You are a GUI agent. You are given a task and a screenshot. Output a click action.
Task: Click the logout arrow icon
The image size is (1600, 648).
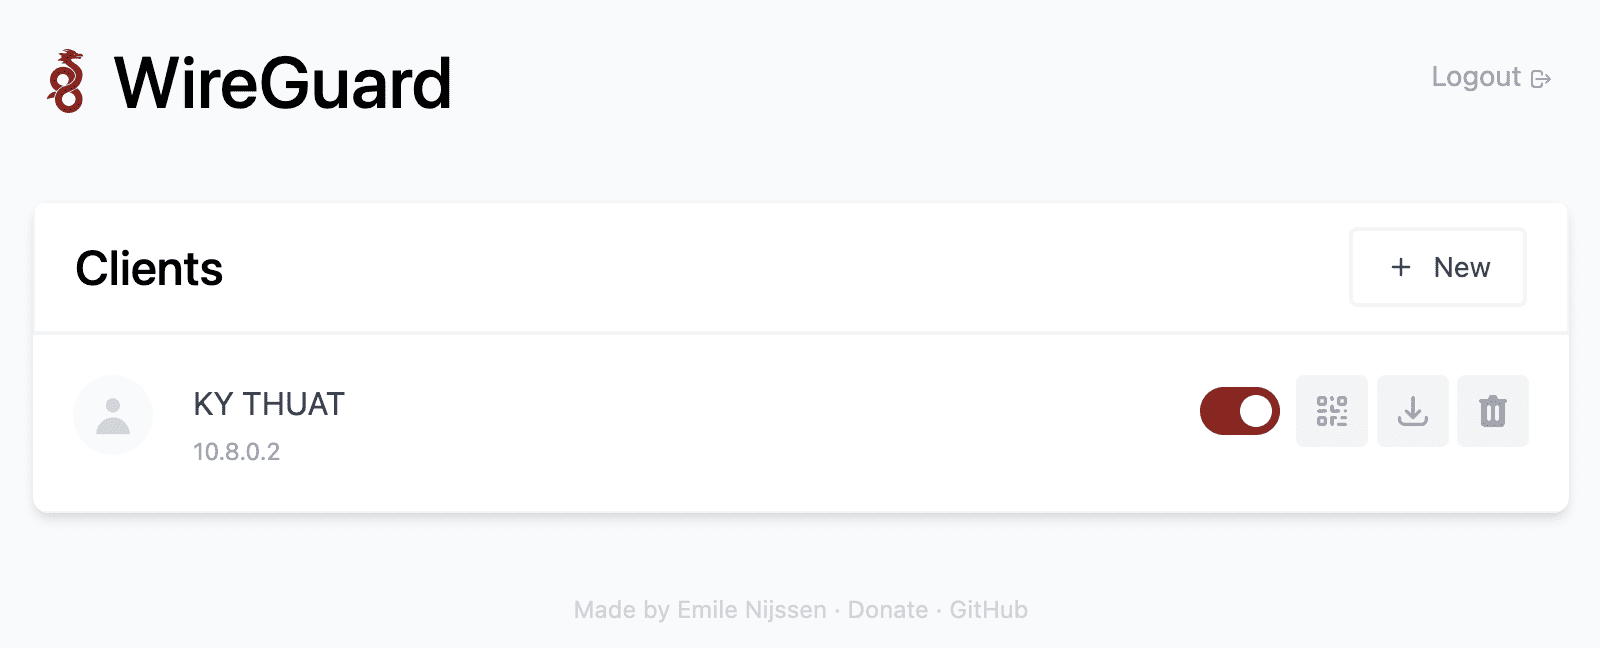click(1542, 78)
